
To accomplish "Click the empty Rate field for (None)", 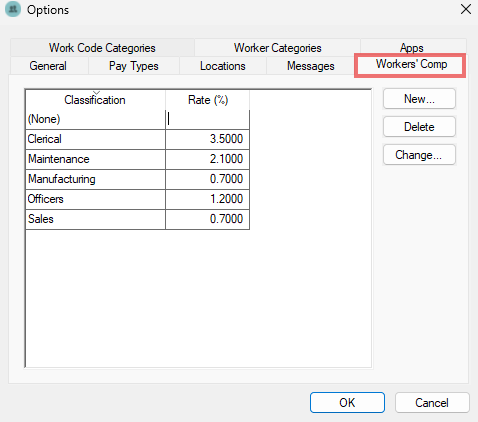I will (207, 119).
